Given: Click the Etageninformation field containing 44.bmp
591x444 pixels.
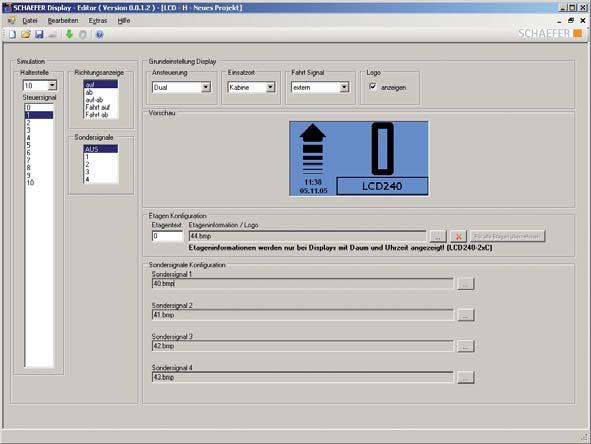Looking at the screenshot, I should (307, 236).
